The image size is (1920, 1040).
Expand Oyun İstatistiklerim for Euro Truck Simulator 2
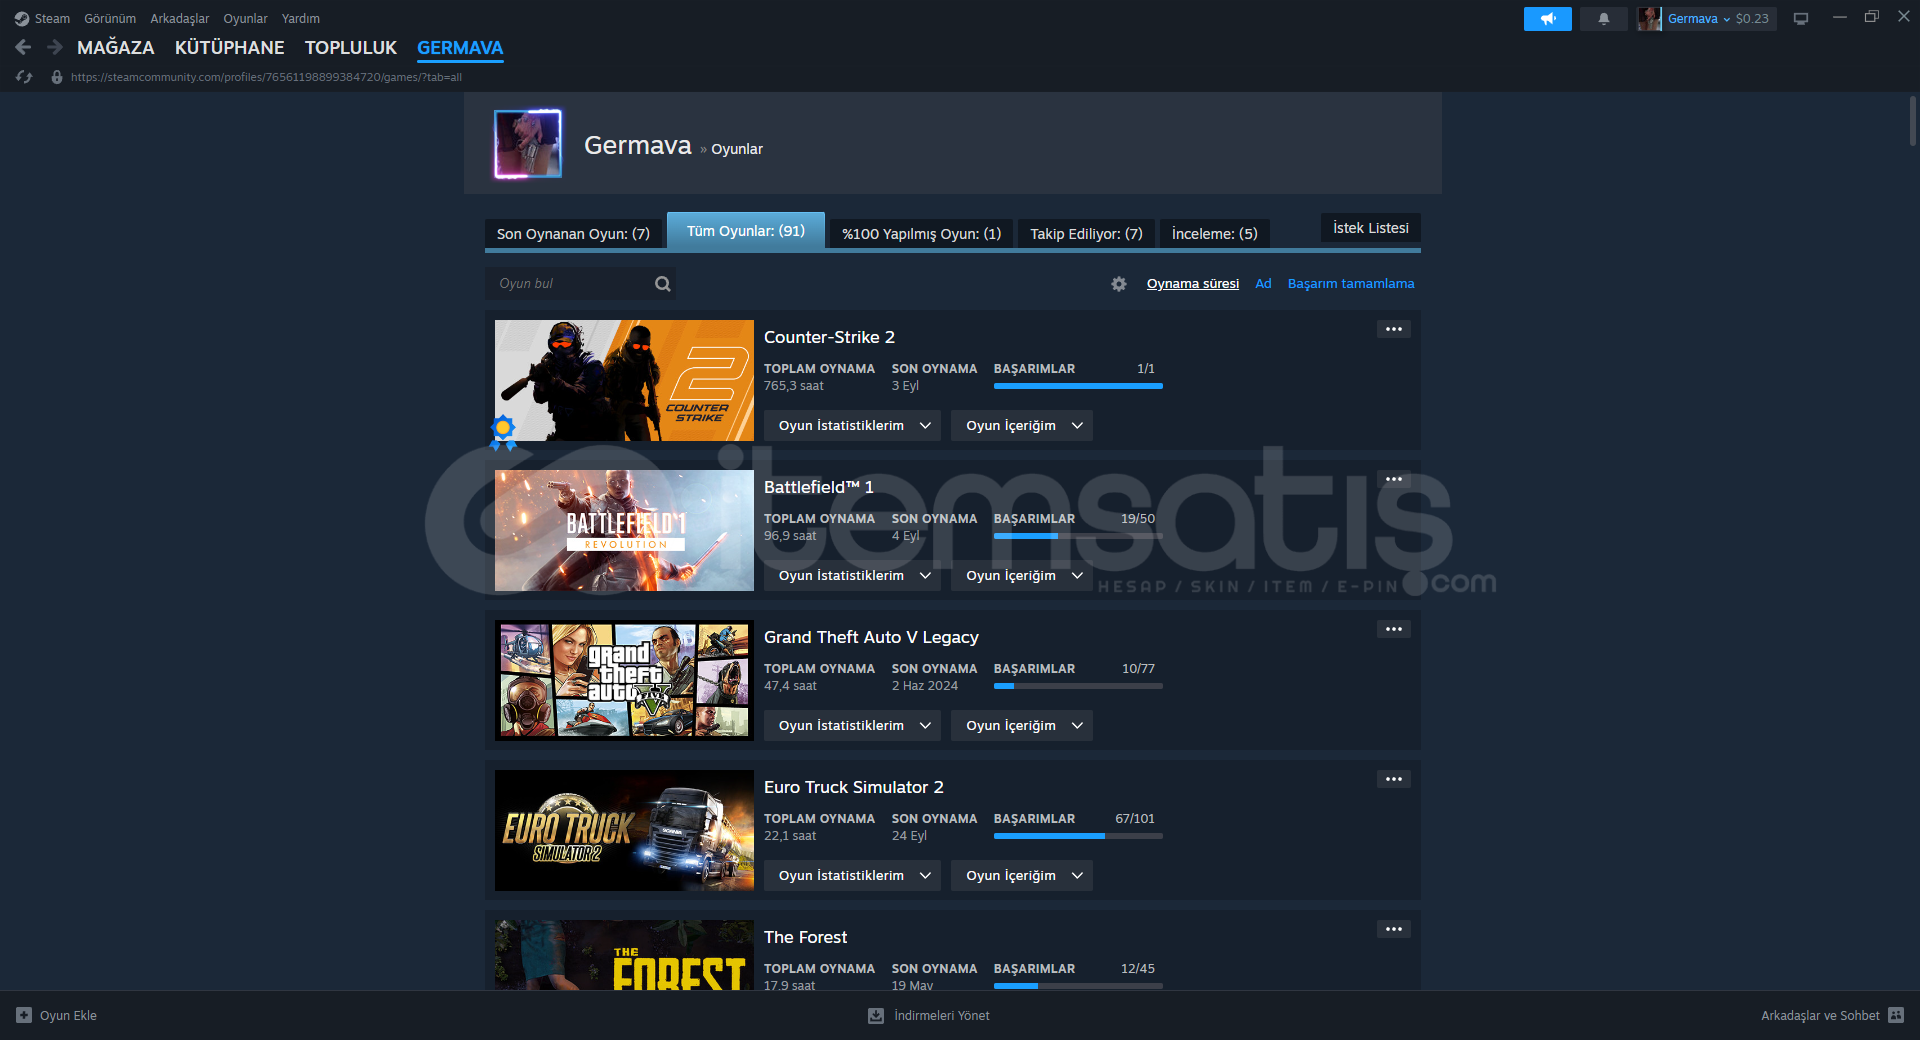(853, 875)
